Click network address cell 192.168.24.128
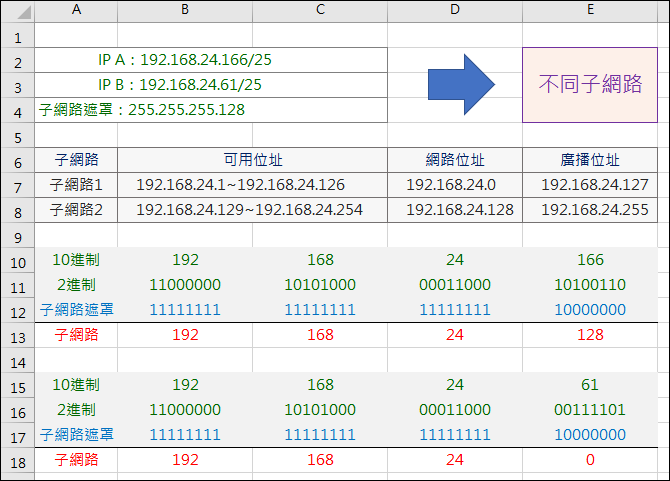 [x=455, y=210]
